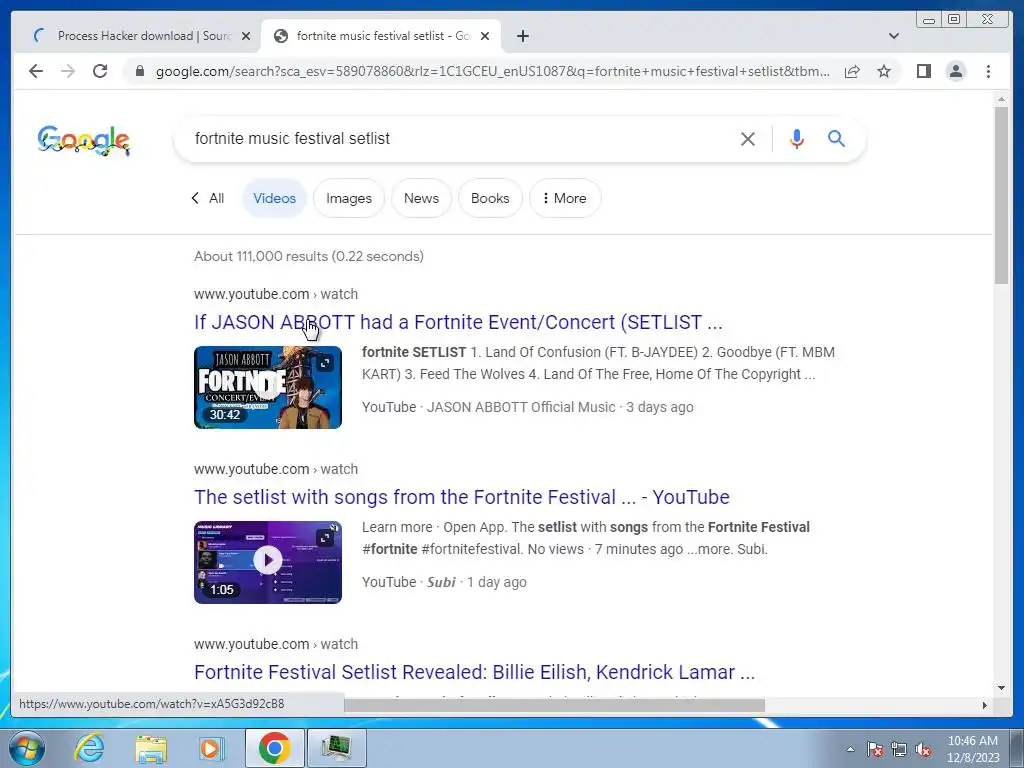Screen dimensions: 1024x768
Task: Select the Chrome taskbar button
Action: pos(274,748)
